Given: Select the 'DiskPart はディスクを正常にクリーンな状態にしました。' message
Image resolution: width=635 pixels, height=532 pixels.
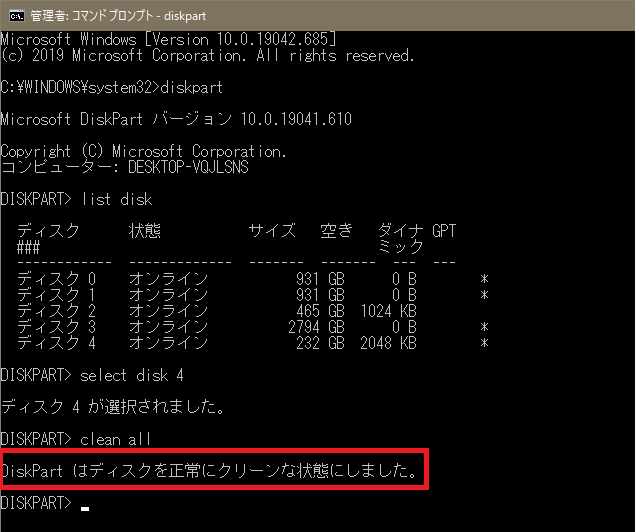Looking at the screenshot, I should tap(209, 471).
